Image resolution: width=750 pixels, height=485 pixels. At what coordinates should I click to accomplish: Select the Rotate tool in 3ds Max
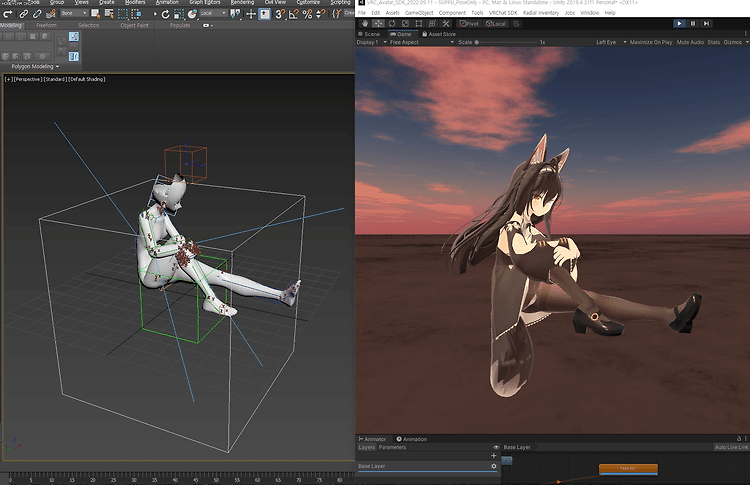165,14
